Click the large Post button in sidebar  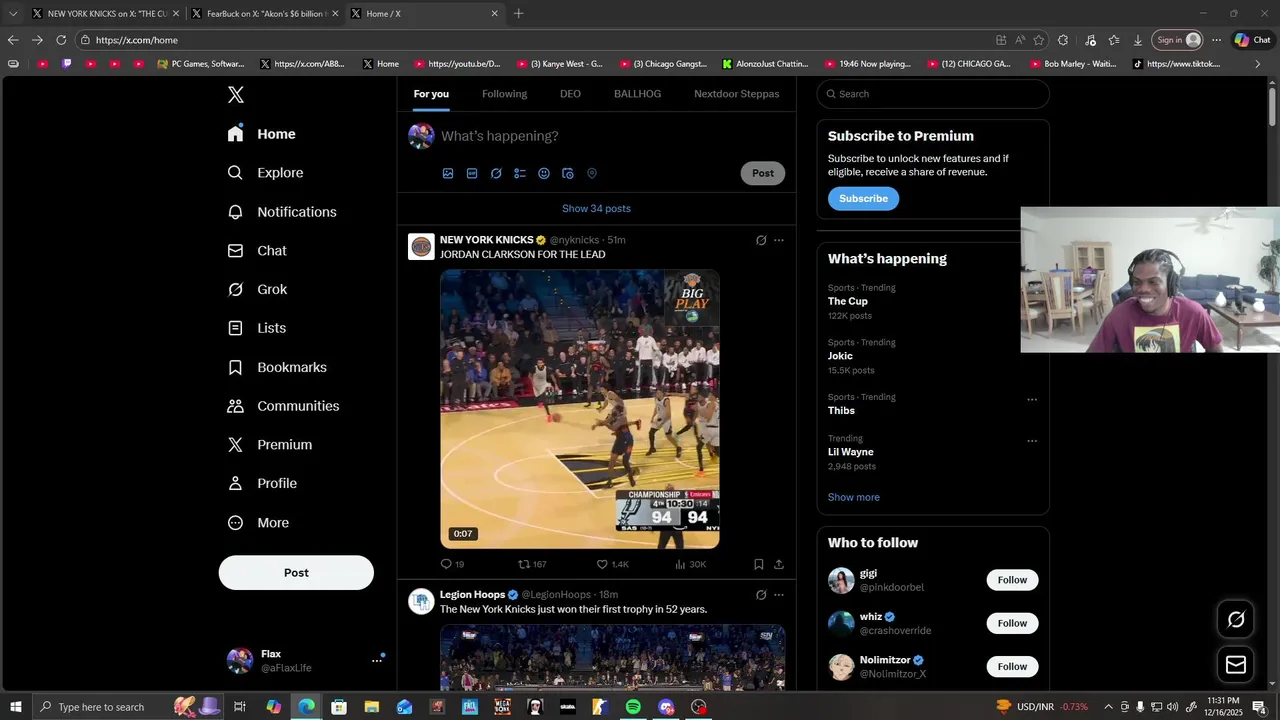pyautogui.click(x=296, y=573)
